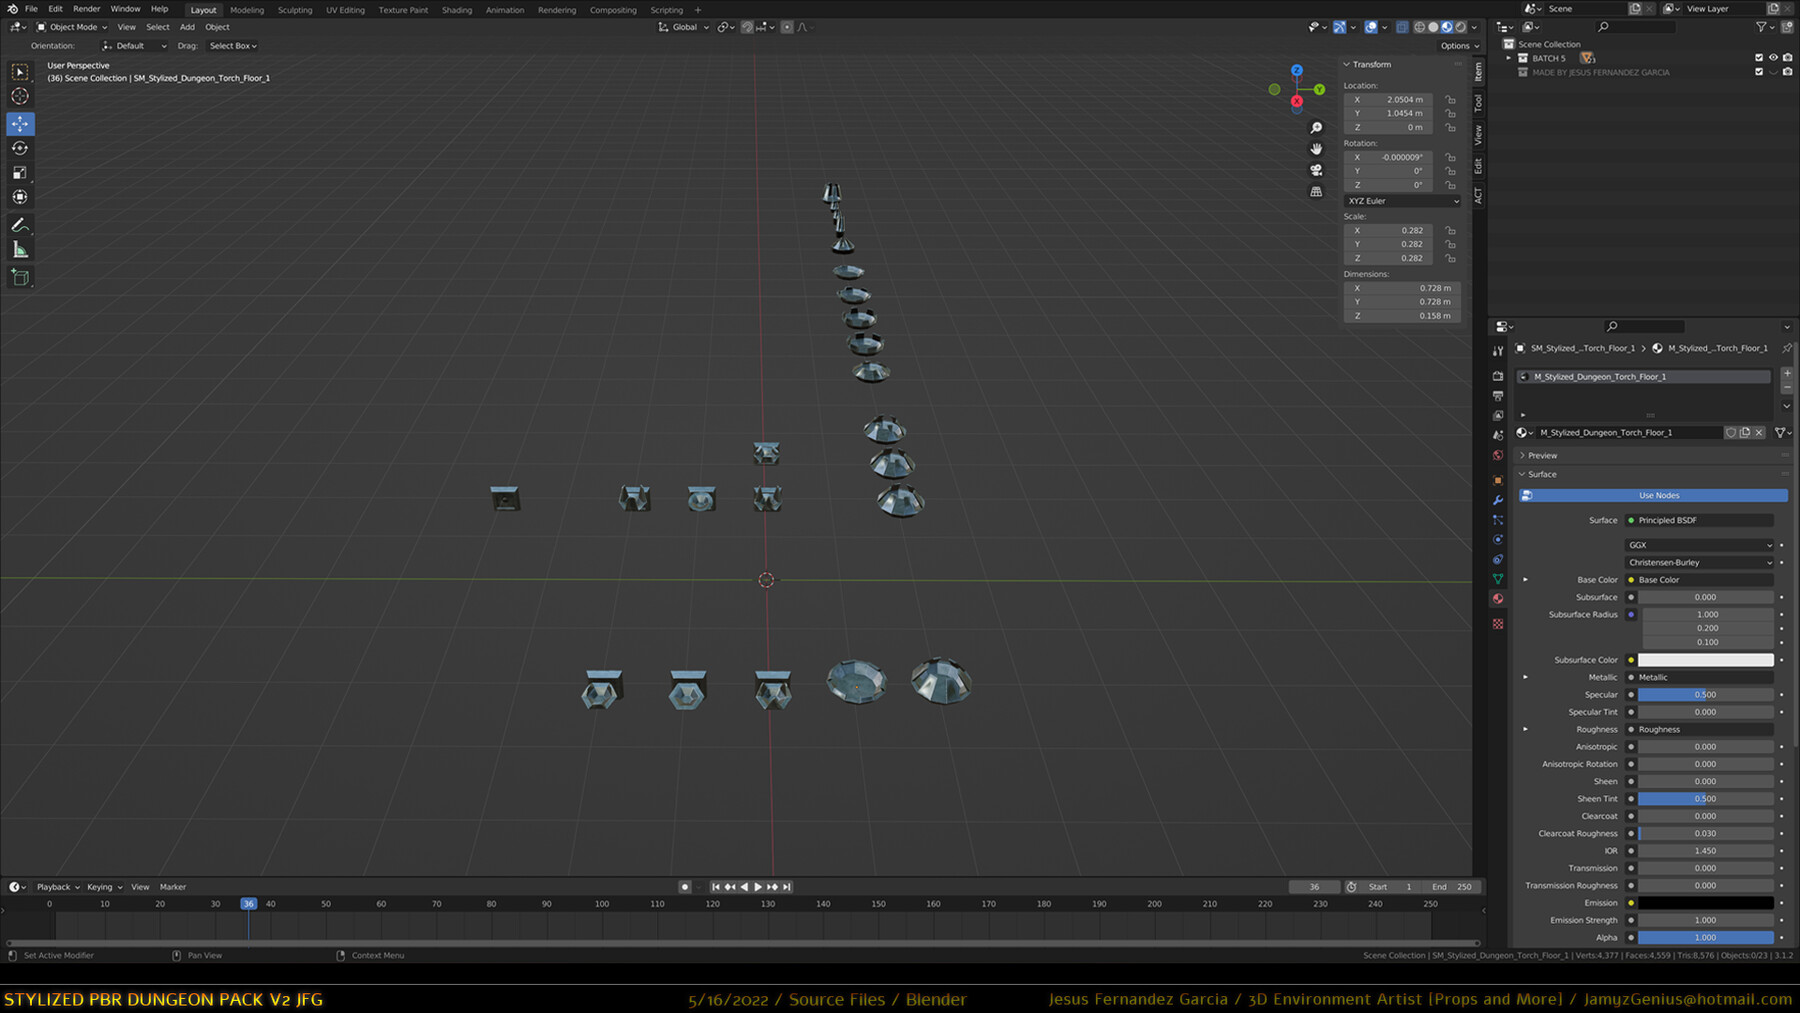
Task: Click the Options button in header
Action: click(1459, 46)
